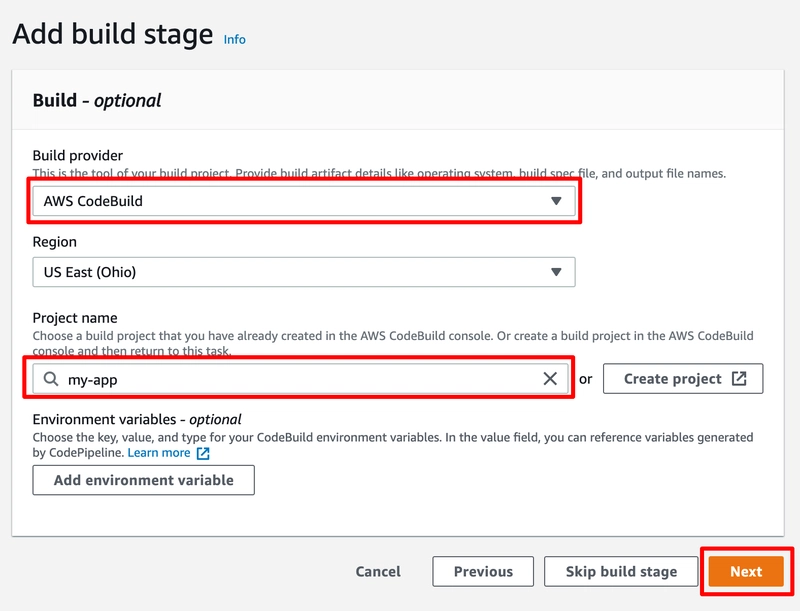Clear the my-app project name with X
800x611 pixels.
550,379
